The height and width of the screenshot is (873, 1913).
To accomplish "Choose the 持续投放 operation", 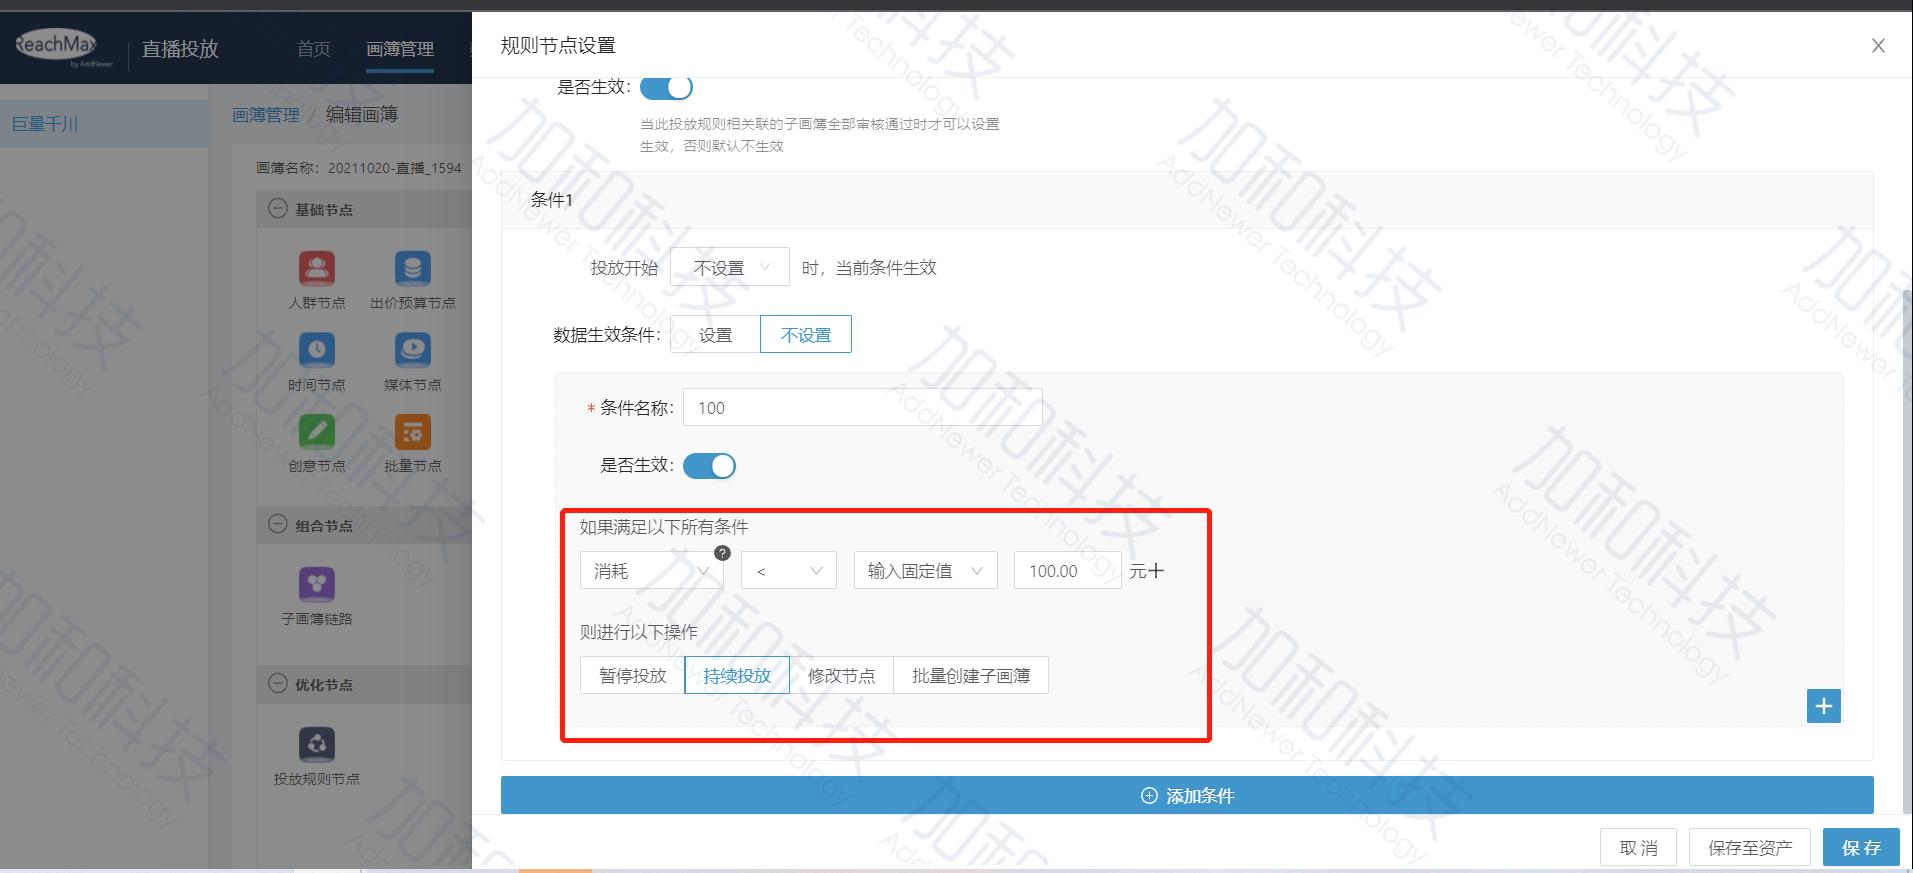I will click(737, 676).
